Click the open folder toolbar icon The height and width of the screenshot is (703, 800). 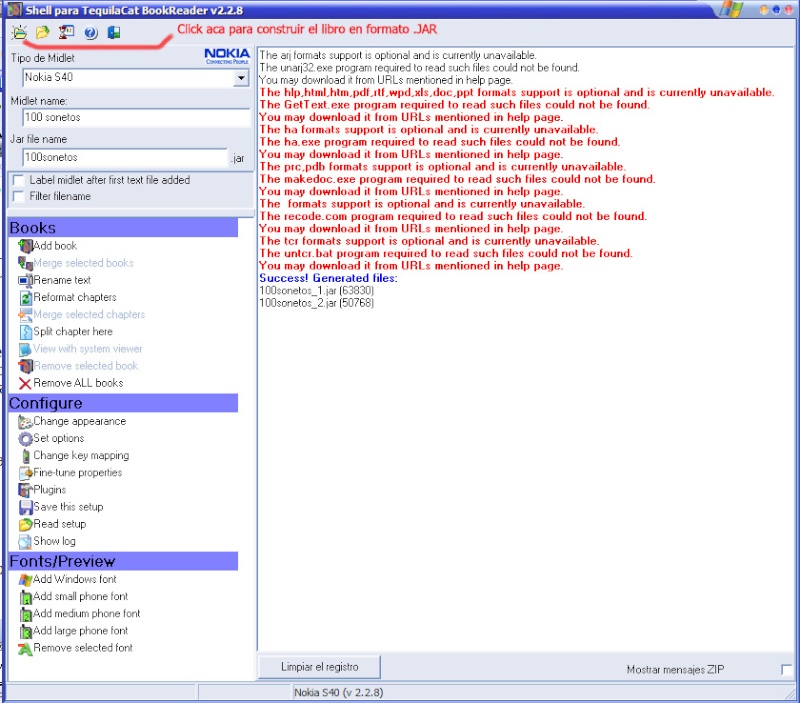(42, 33)
